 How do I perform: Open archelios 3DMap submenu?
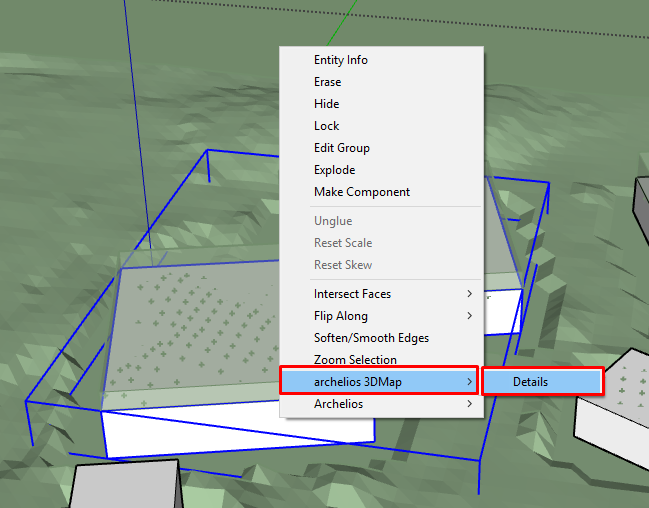tap(379, 381)
